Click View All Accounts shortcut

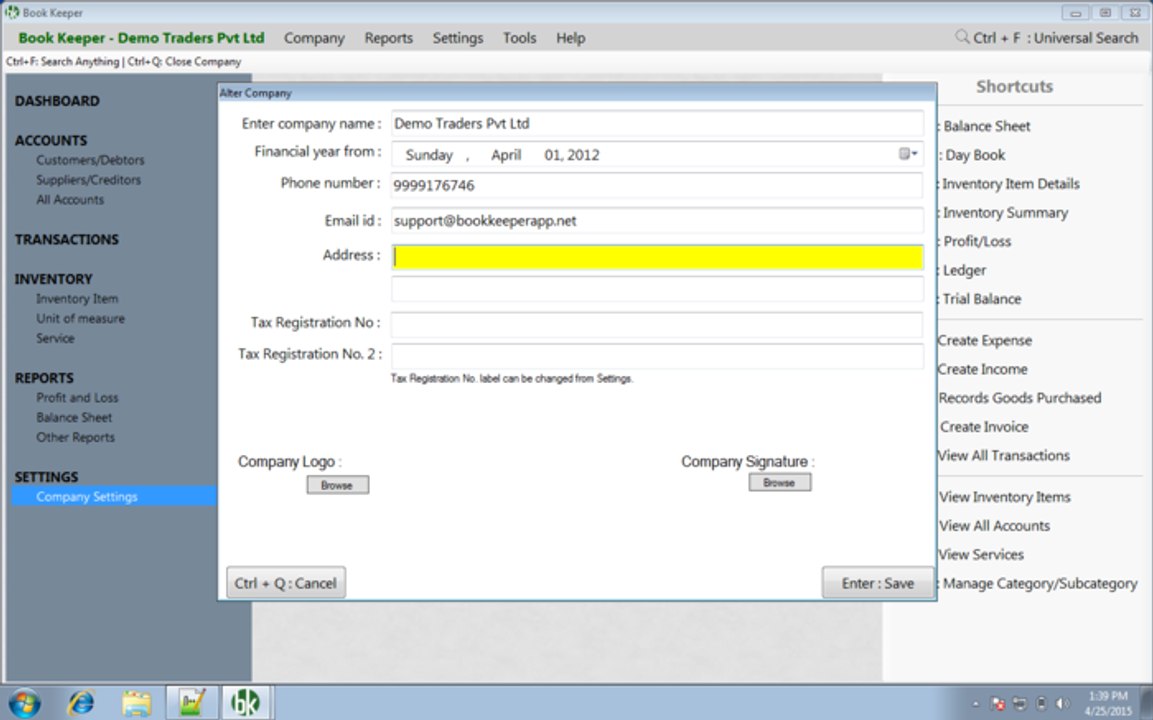click(x=994, y=526)
